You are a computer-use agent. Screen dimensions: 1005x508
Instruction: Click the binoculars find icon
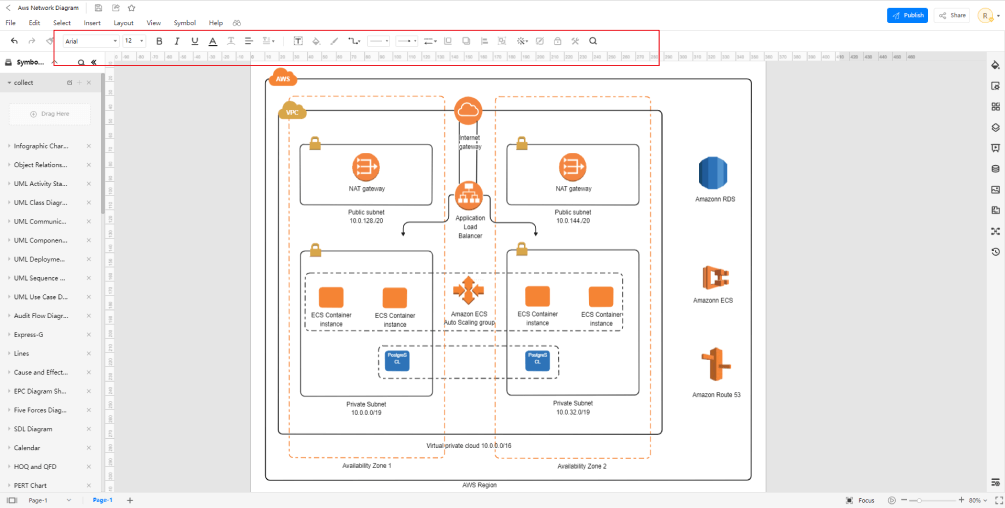point(237,23)
